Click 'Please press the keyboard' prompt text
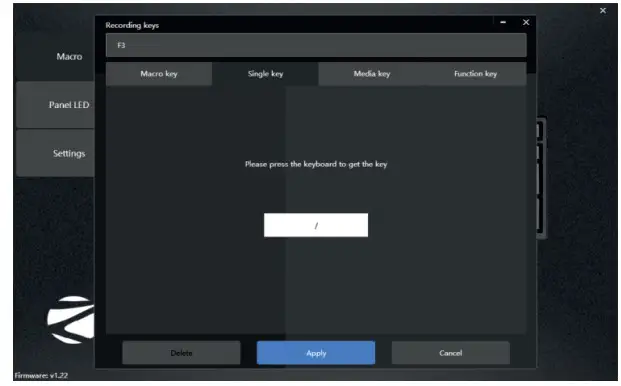The image size is (621, 386). [316, 164]
